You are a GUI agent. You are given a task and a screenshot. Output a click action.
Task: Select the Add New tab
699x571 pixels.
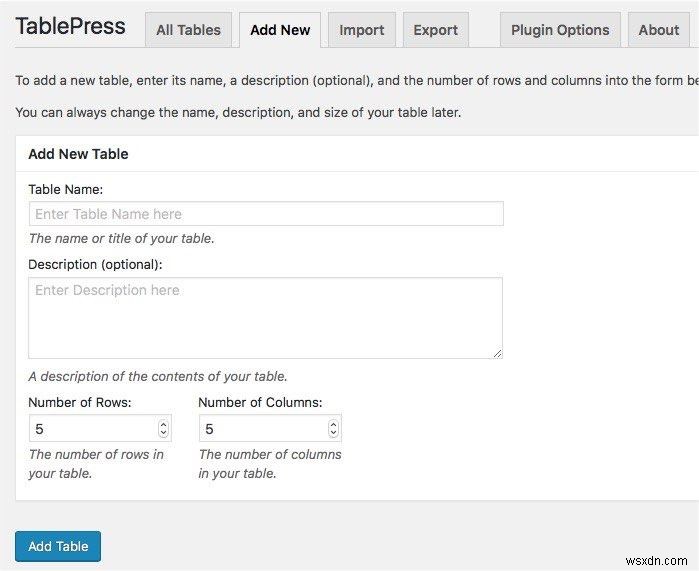coord(280,30)
